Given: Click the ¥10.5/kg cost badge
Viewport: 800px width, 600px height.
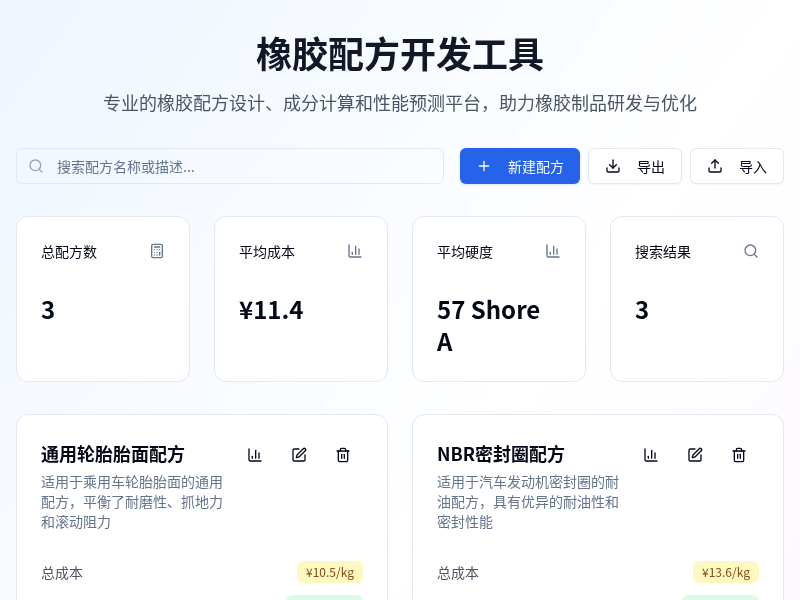Looking at the screenshot, I should (x=330, y=572).
